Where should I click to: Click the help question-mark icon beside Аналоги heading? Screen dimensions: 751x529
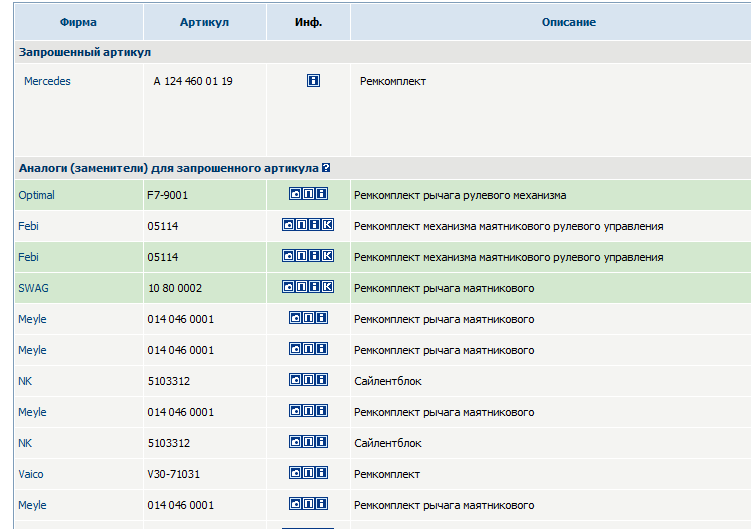(x=326, y=168)
